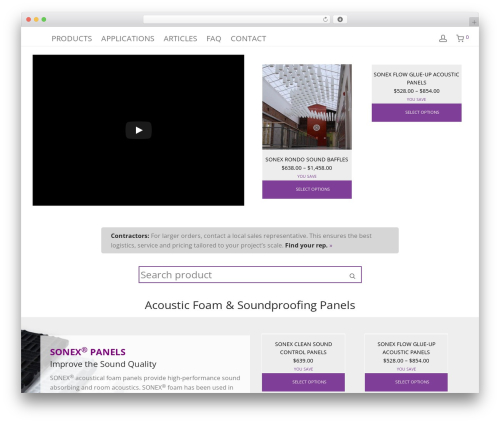The height and width of the screenshot is (423, 500).
Task: Reload the page via browser refresh icon
Action: pyautogui.click(x=325, y=20)
